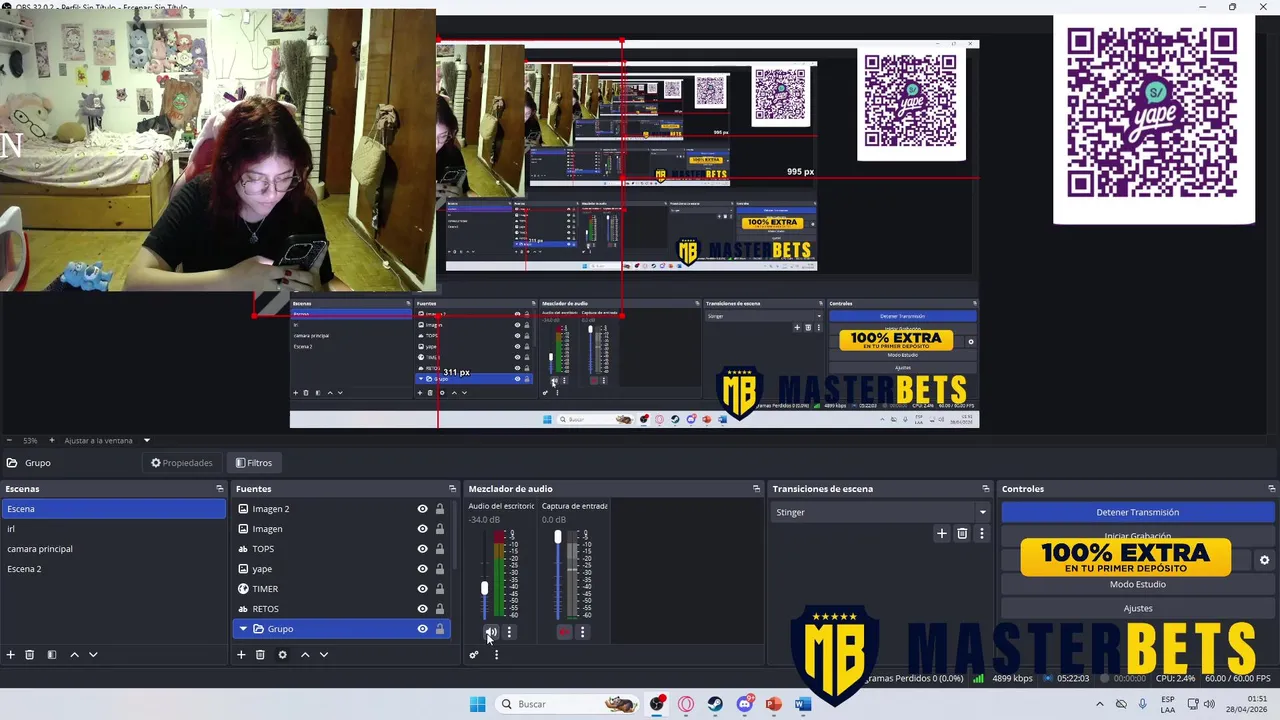
Task: Move the selected scene down
Action: [93, 655]
